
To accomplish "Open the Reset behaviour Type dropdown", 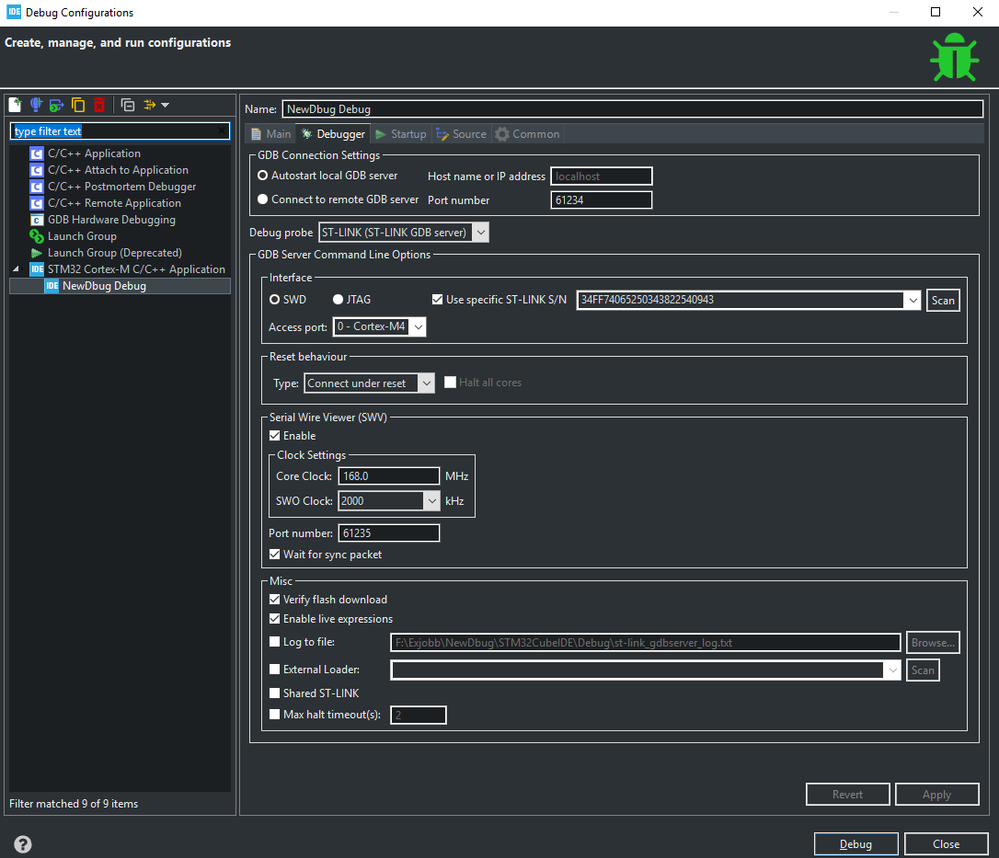I will pyautogui.click(x=426, y=383).
